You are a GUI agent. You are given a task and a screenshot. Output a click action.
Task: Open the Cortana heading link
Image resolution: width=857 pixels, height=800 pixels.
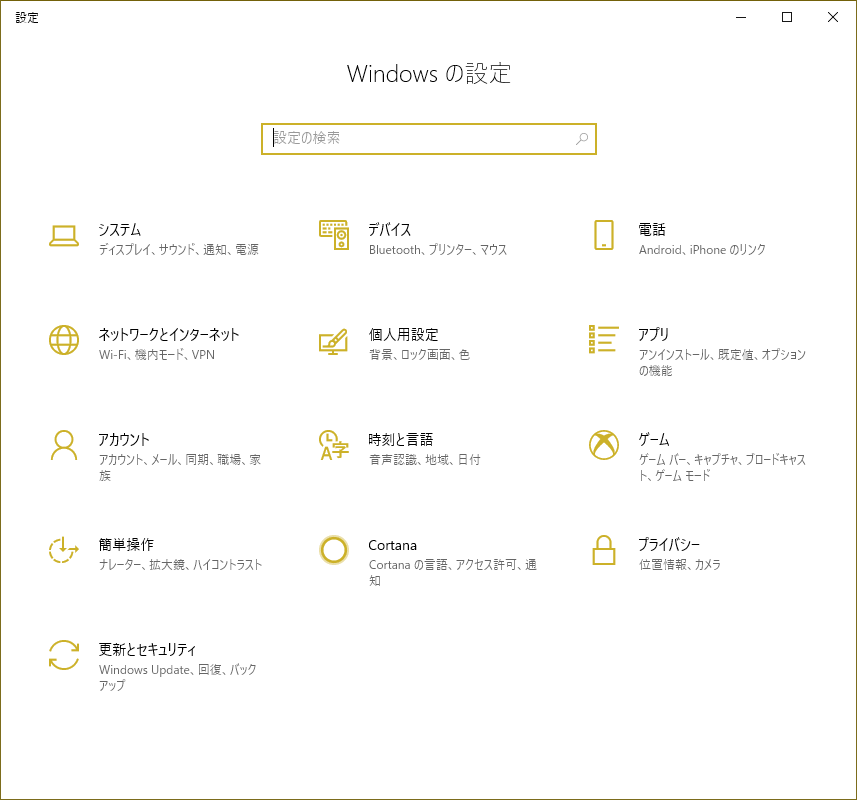392,545
